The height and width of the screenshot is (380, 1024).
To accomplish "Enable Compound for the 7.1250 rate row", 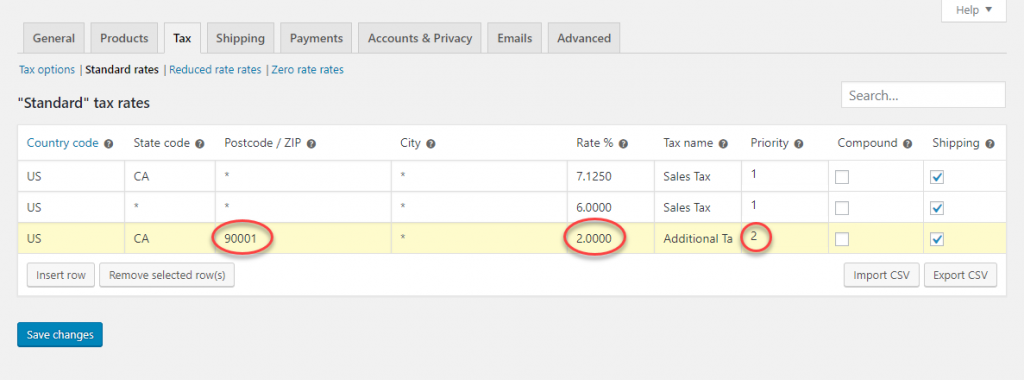I will click(x=842, y=177).
